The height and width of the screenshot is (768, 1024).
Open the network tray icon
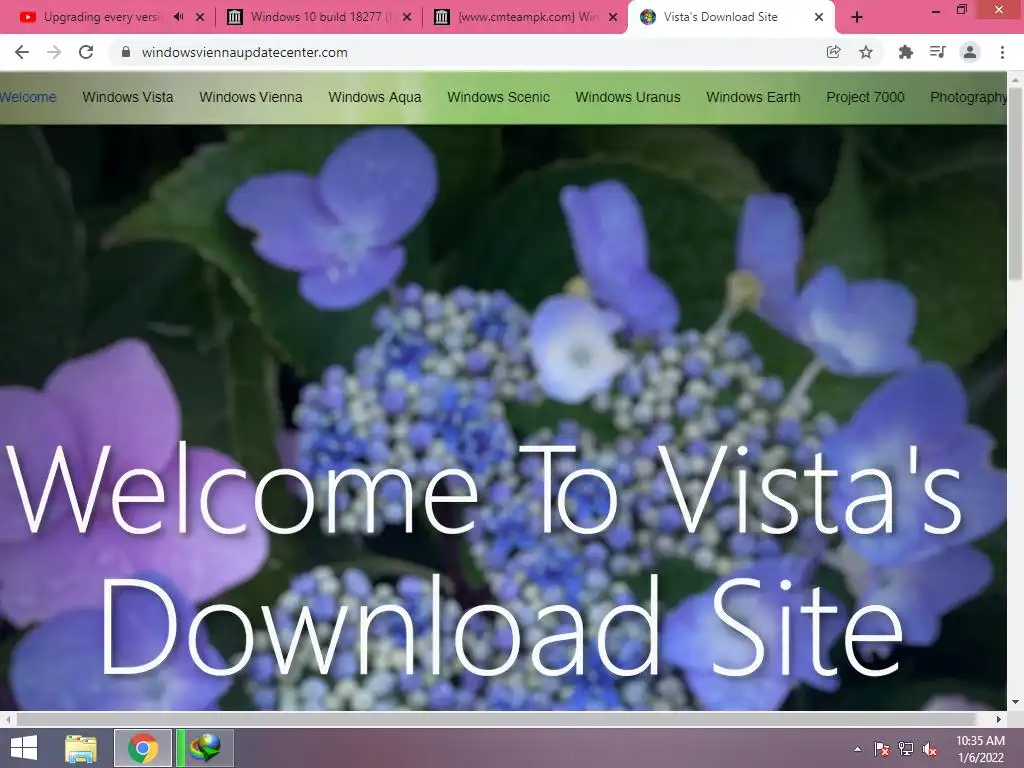[x=906, y=749]
